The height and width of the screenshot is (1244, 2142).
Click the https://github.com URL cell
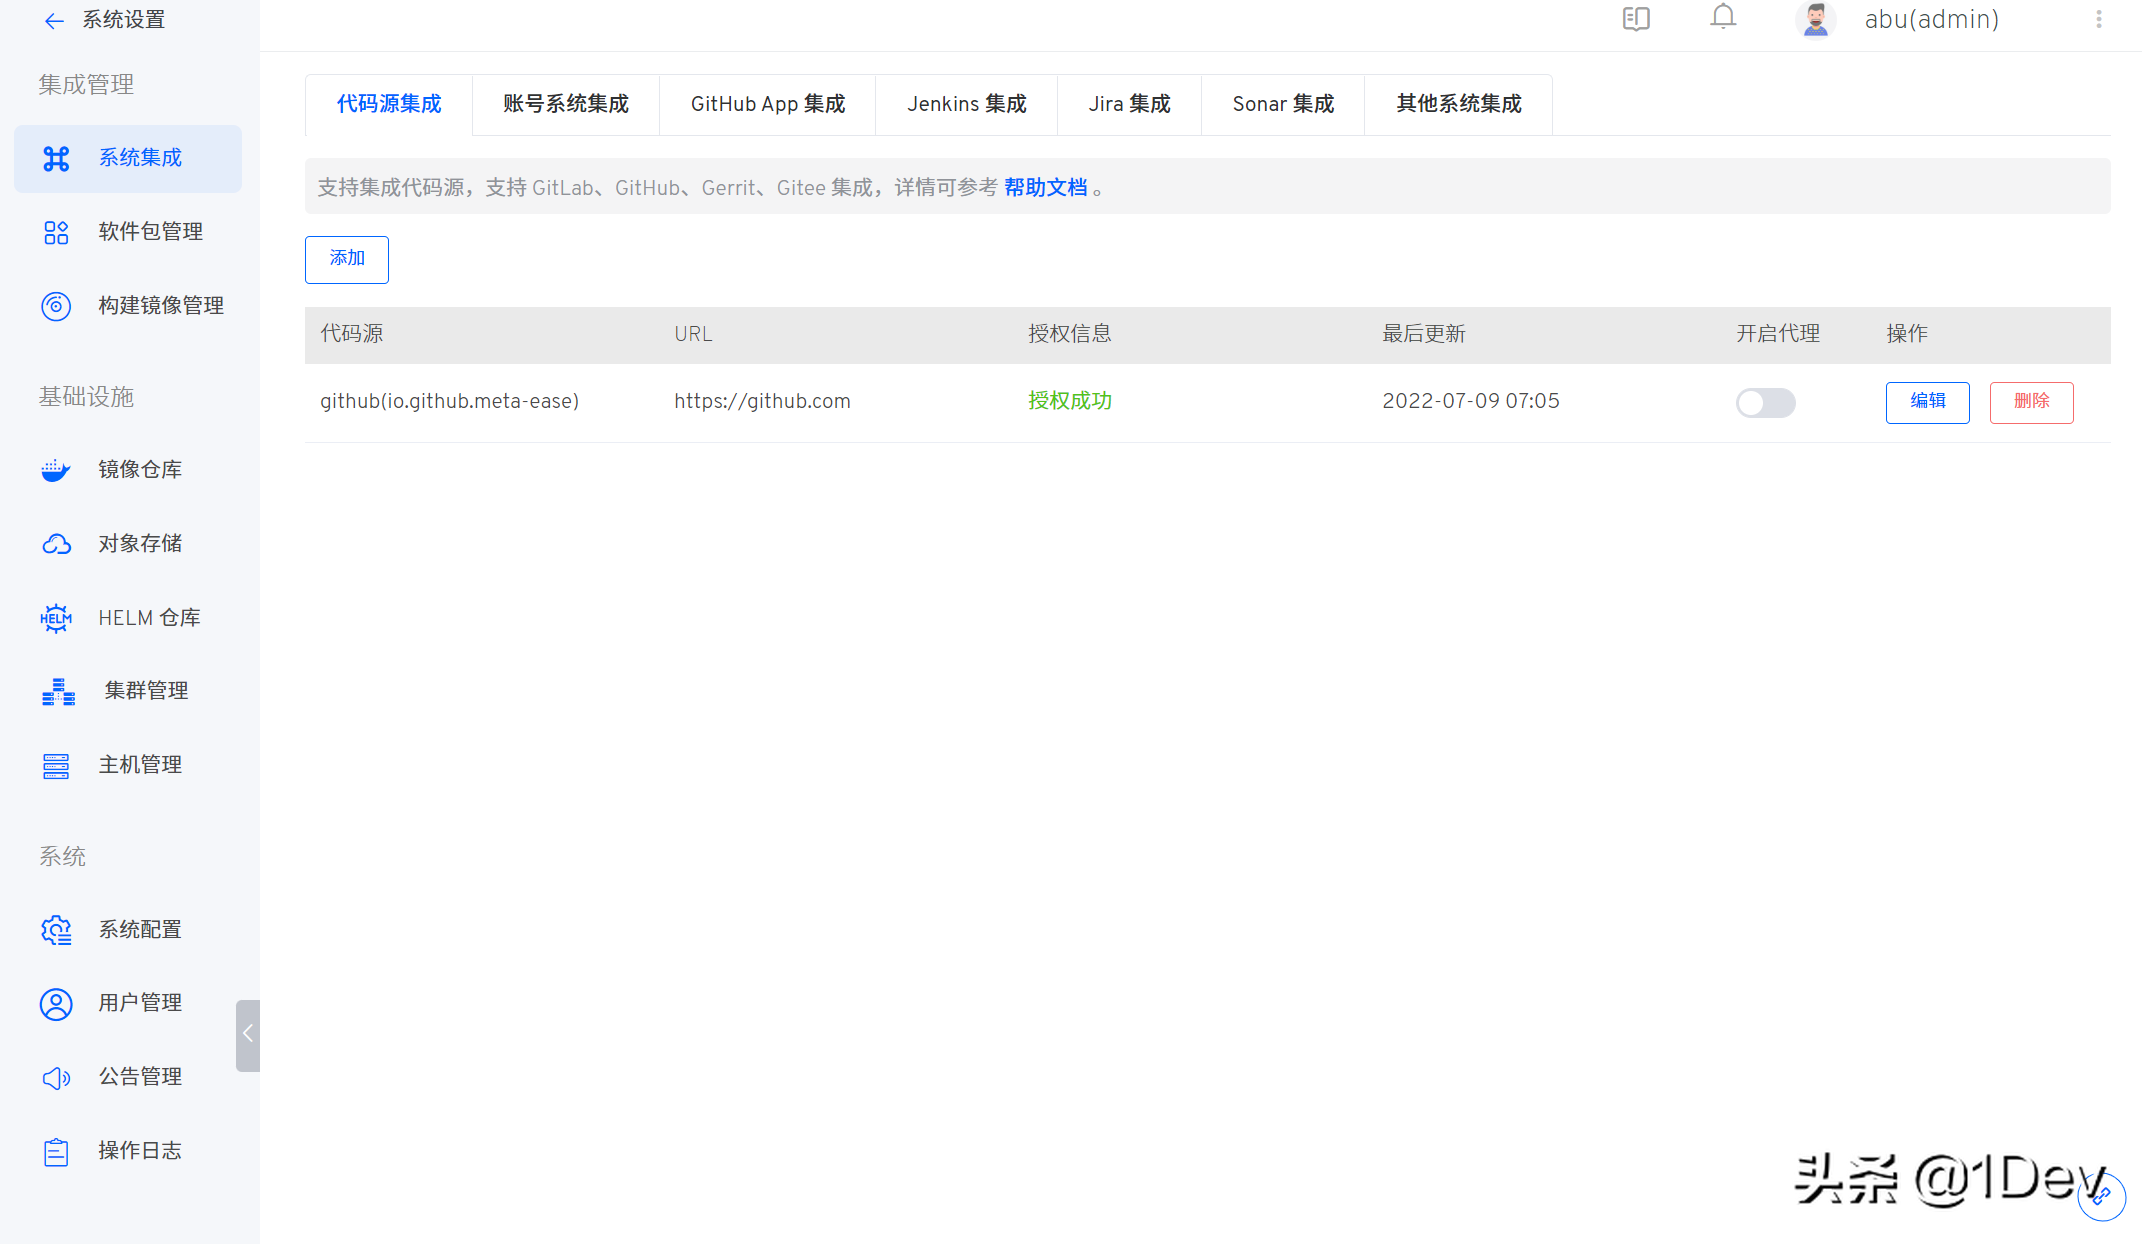pyautogui.click(x=762, y=402)
